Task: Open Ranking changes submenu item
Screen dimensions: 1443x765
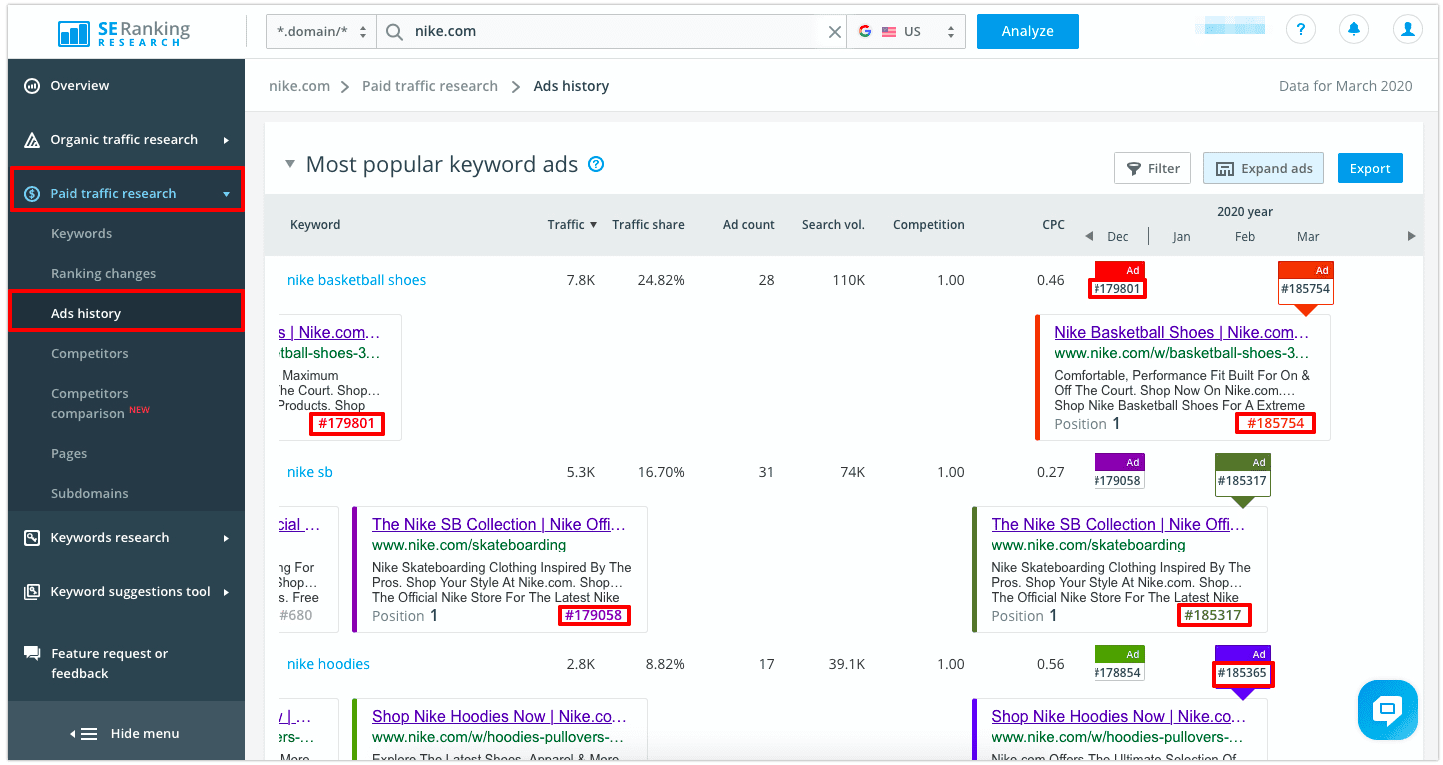Action: pyautogui.click(x=103, y=274)
